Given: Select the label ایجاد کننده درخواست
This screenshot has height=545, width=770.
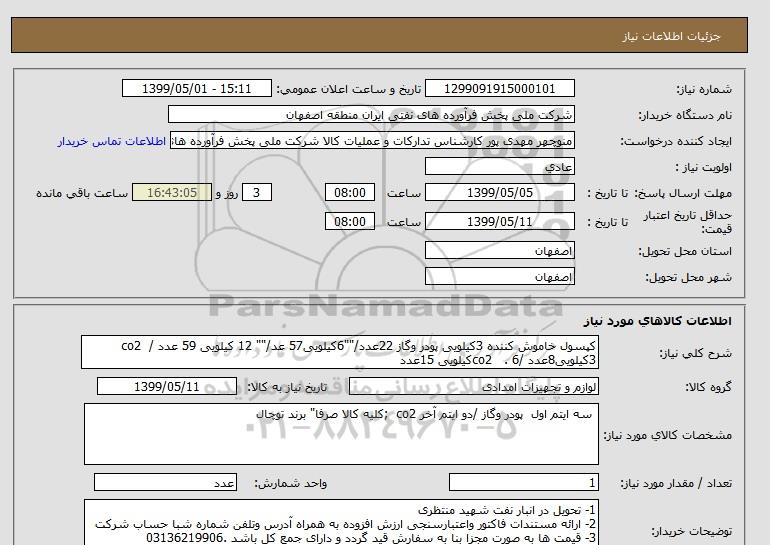Looking at the screenshot, I should tap(676, 141).
